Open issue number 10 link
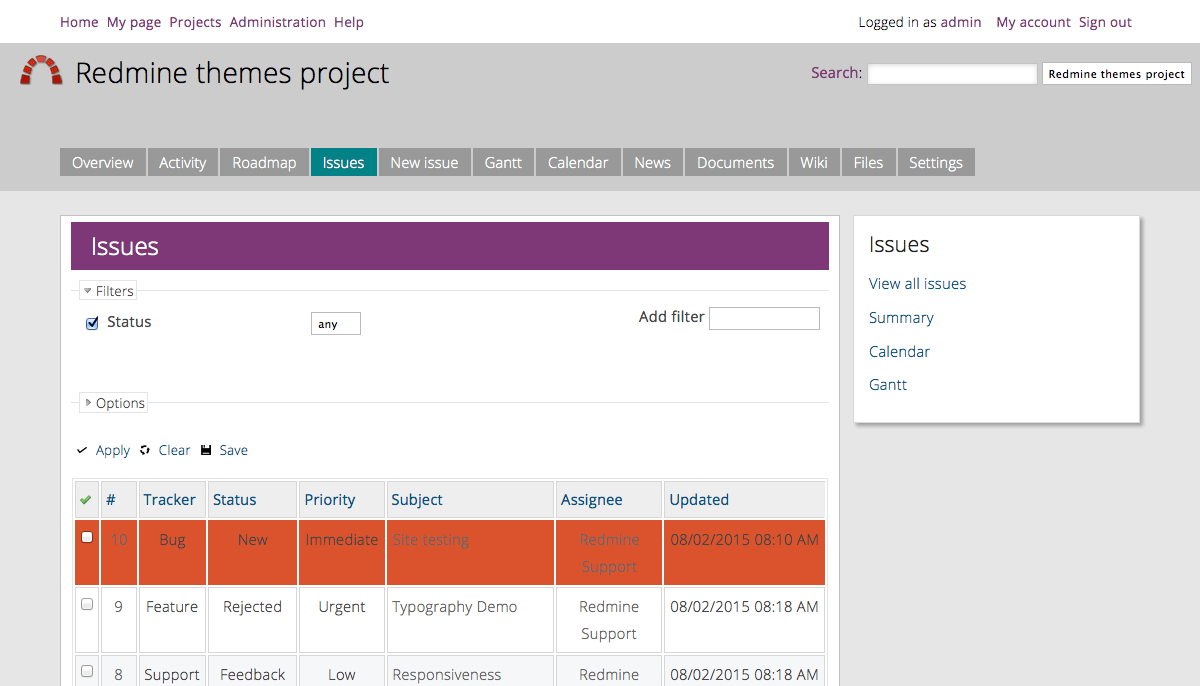This screenshot has height=686, width=1200. click(119, 540)
